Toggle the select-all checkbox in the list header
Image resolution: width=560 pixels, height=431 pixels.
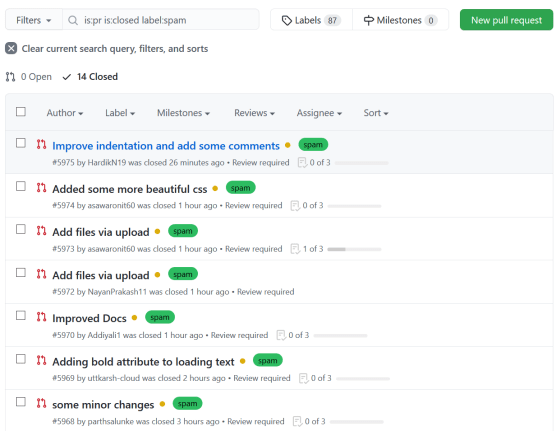(x=21, y=112)
